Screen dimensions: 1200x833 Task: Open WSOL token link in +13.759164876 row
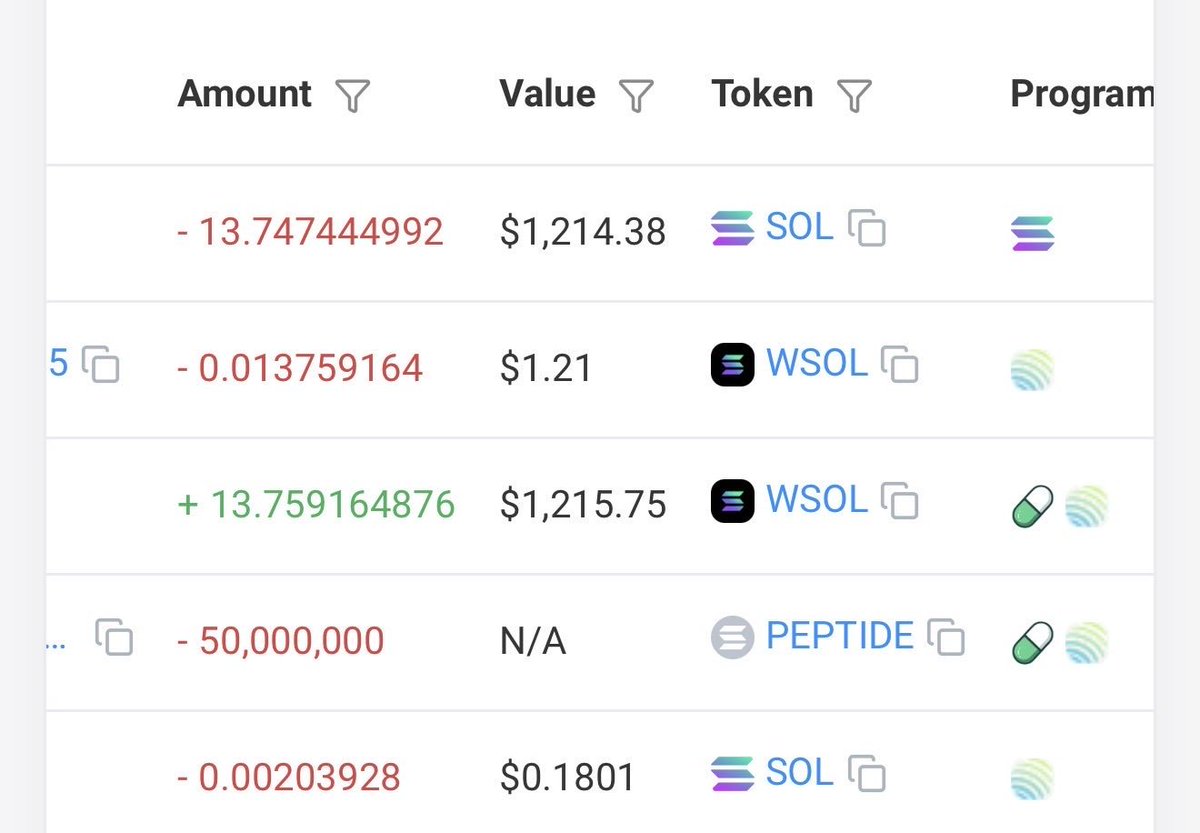pyautogui.click(x=817, y=499)
